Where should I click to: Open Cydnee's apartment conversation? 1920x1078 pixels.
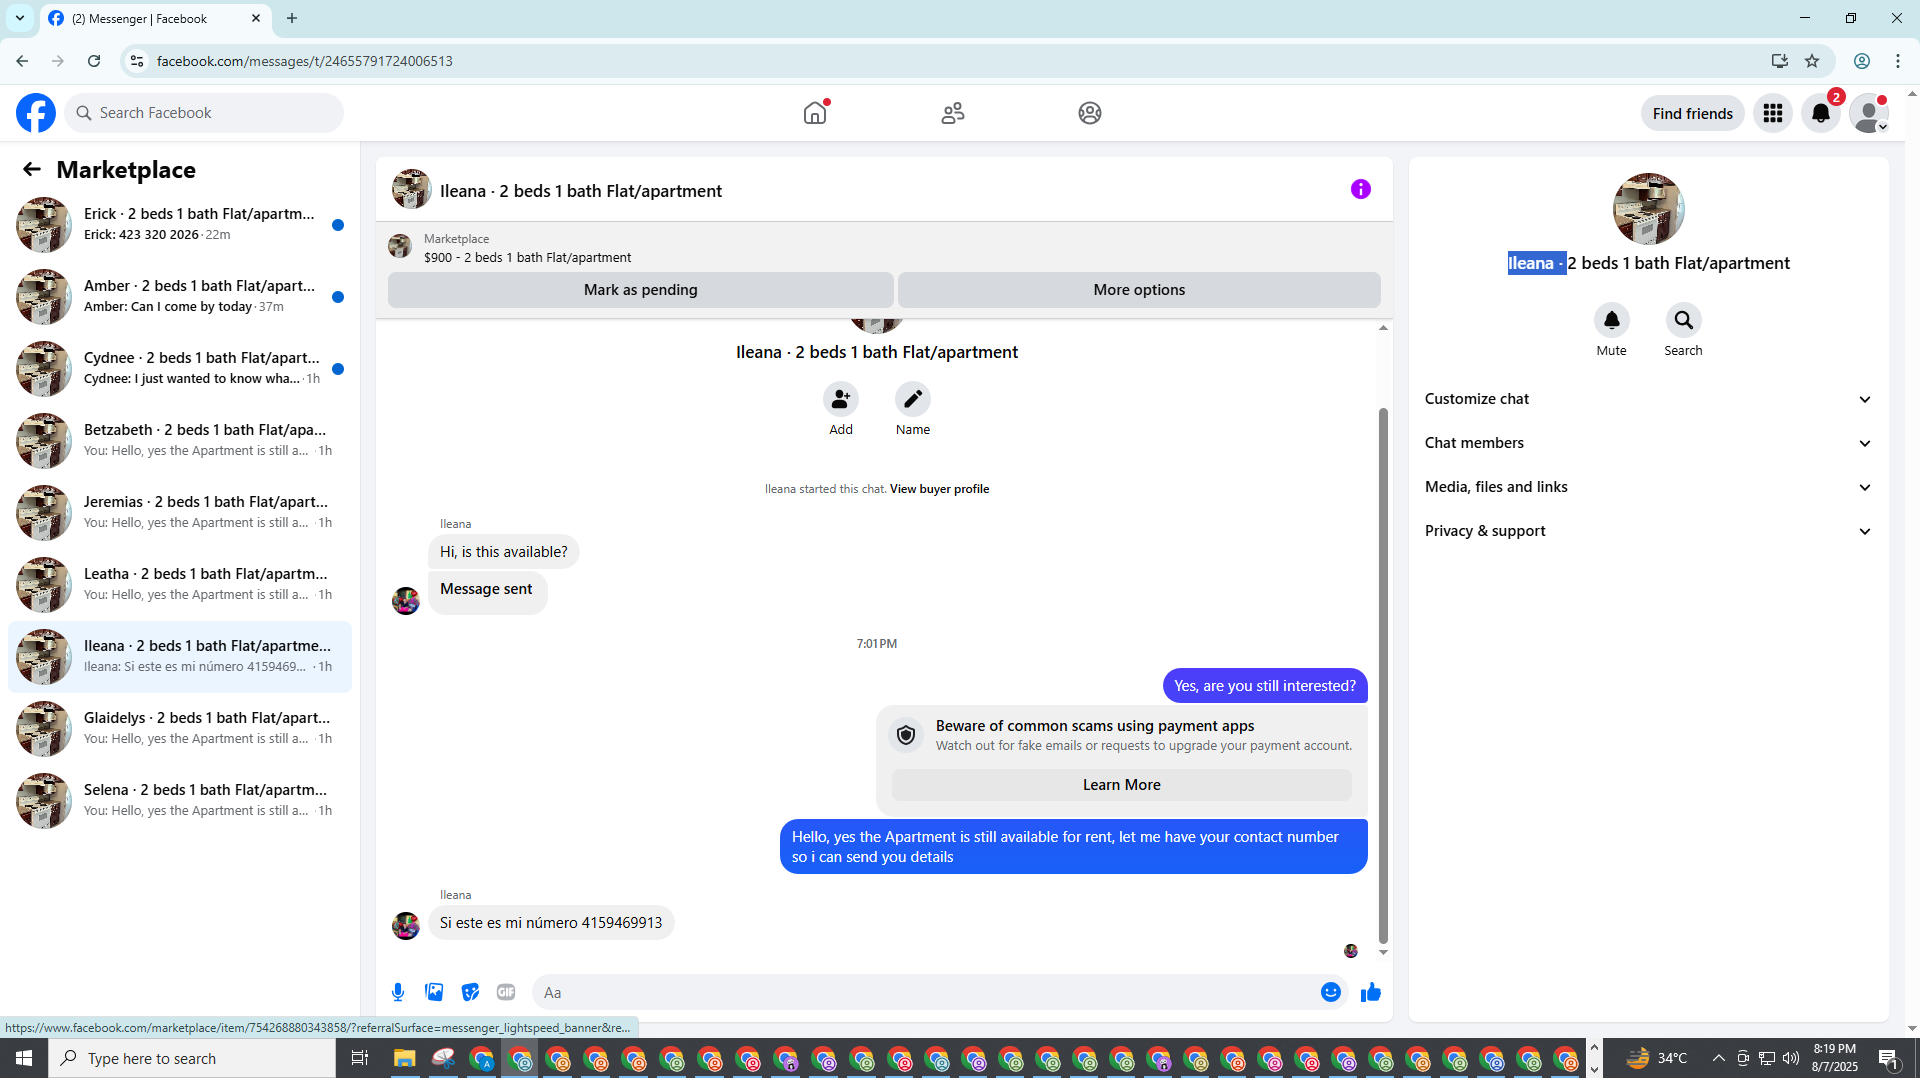tap(180, 369)
